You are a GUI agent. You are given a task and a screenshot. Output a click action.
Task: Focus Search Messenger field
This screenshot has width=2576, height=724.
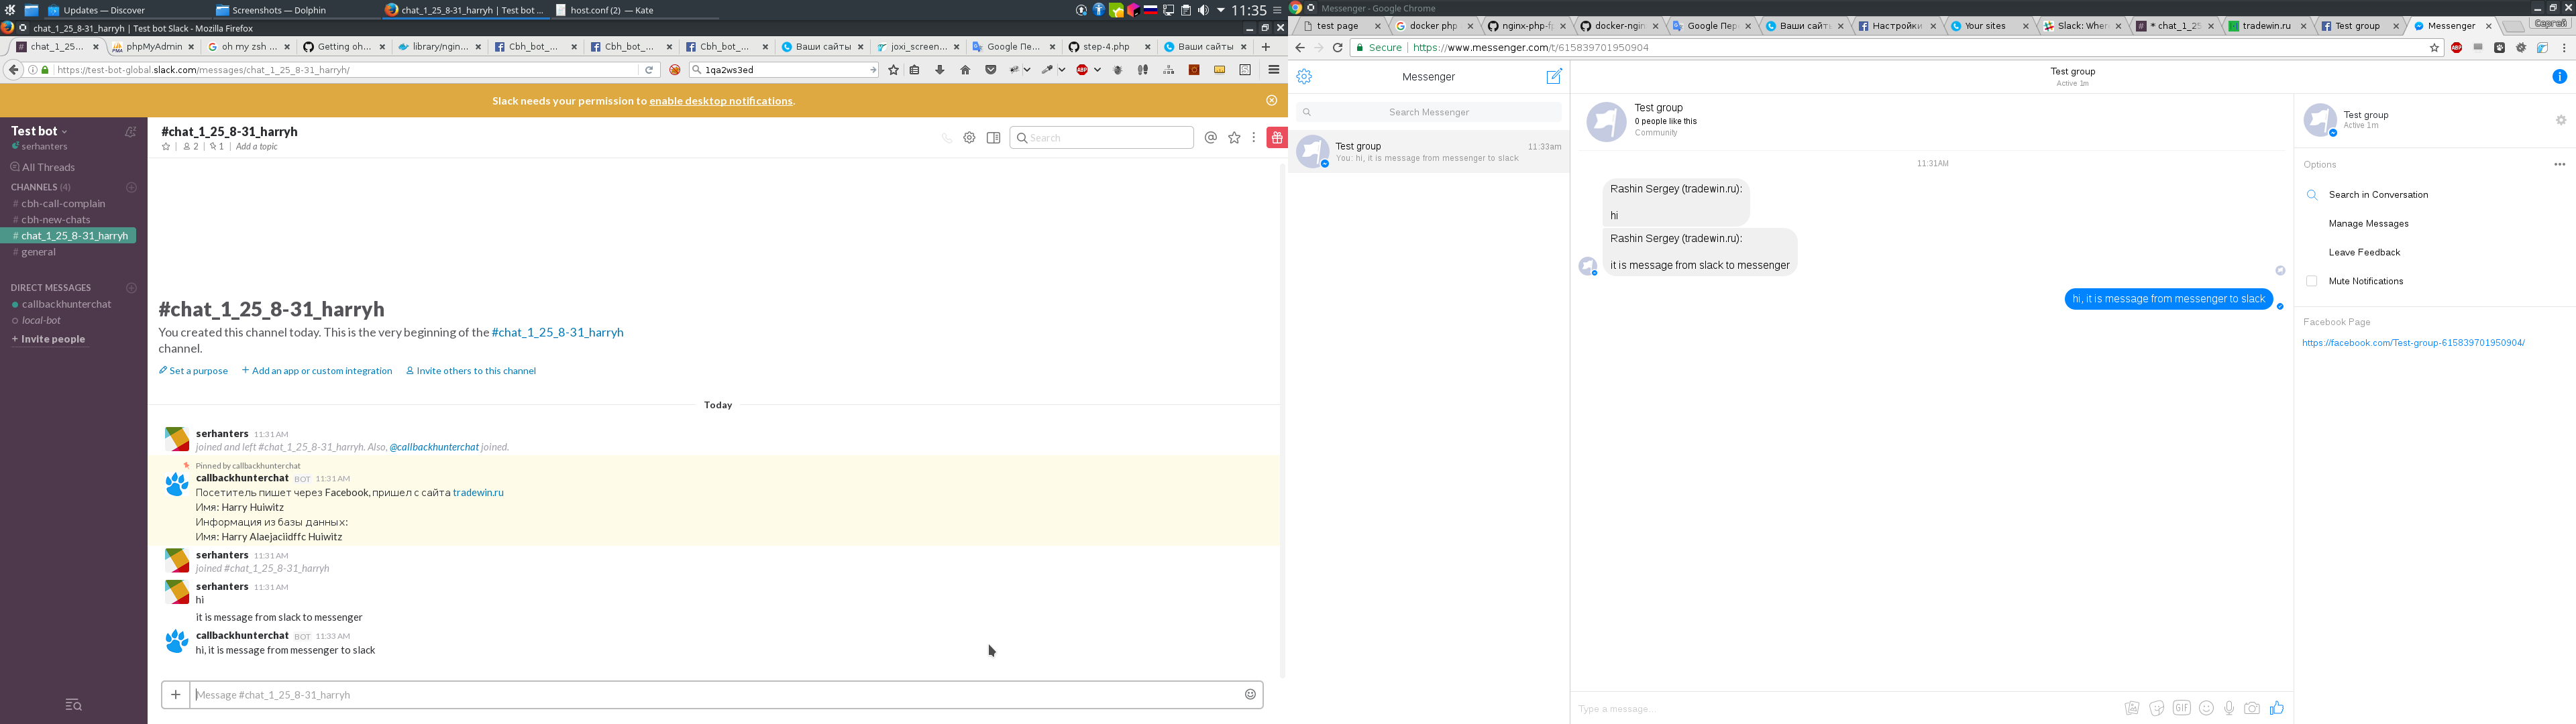(x=1429, y=112)
